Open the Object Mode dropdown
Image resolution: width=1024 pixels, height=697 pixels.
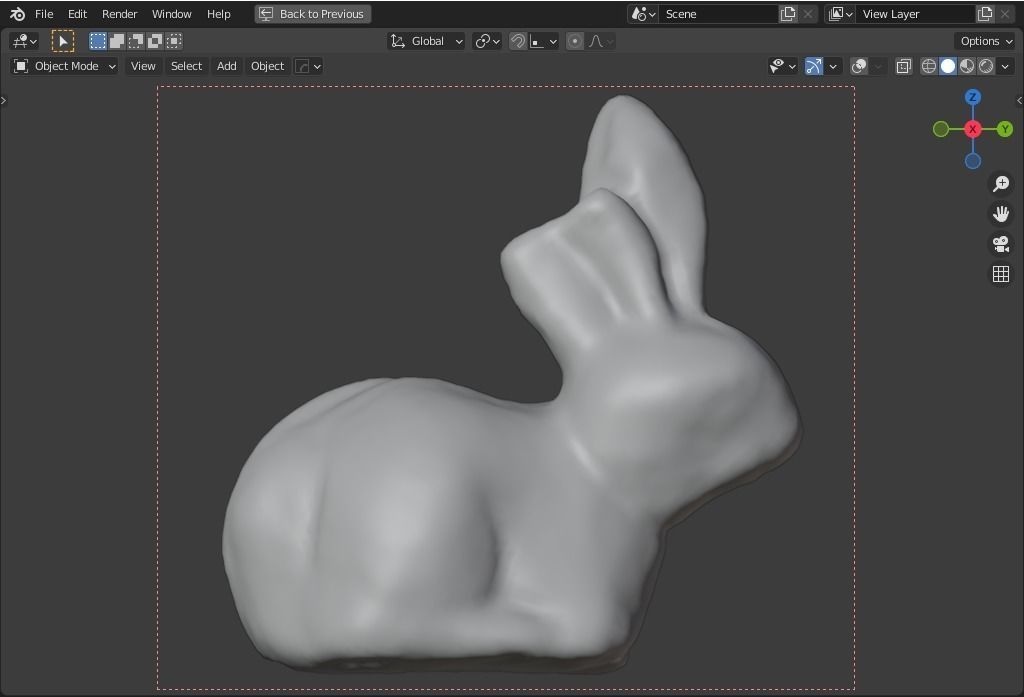point(65,66)
